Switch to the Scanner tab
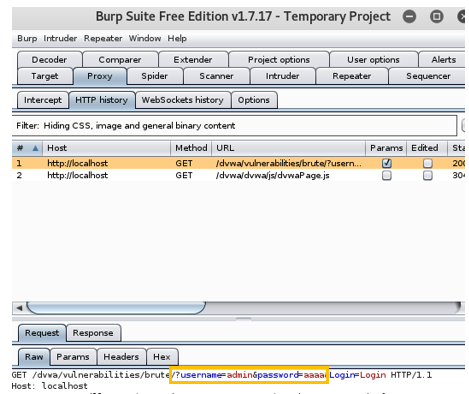This screenshot has width=469, height=394. (x=216, y=76)
